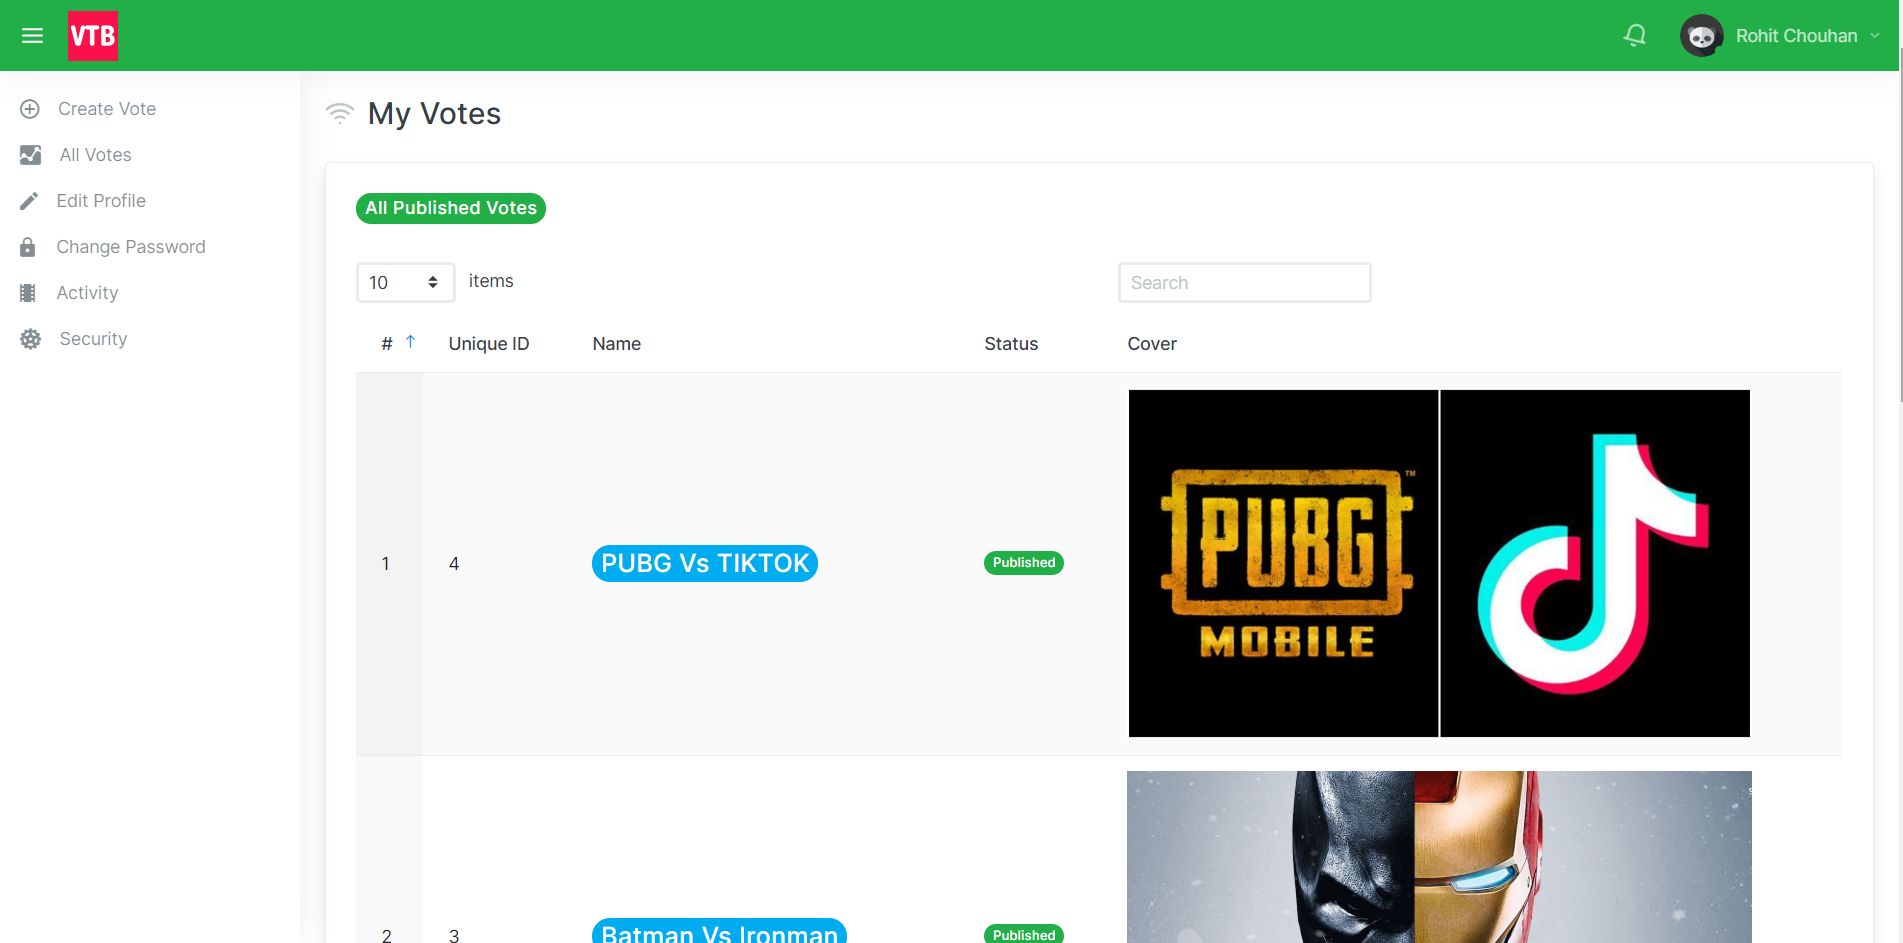Click the All Votes chart icon

[30, 155]
